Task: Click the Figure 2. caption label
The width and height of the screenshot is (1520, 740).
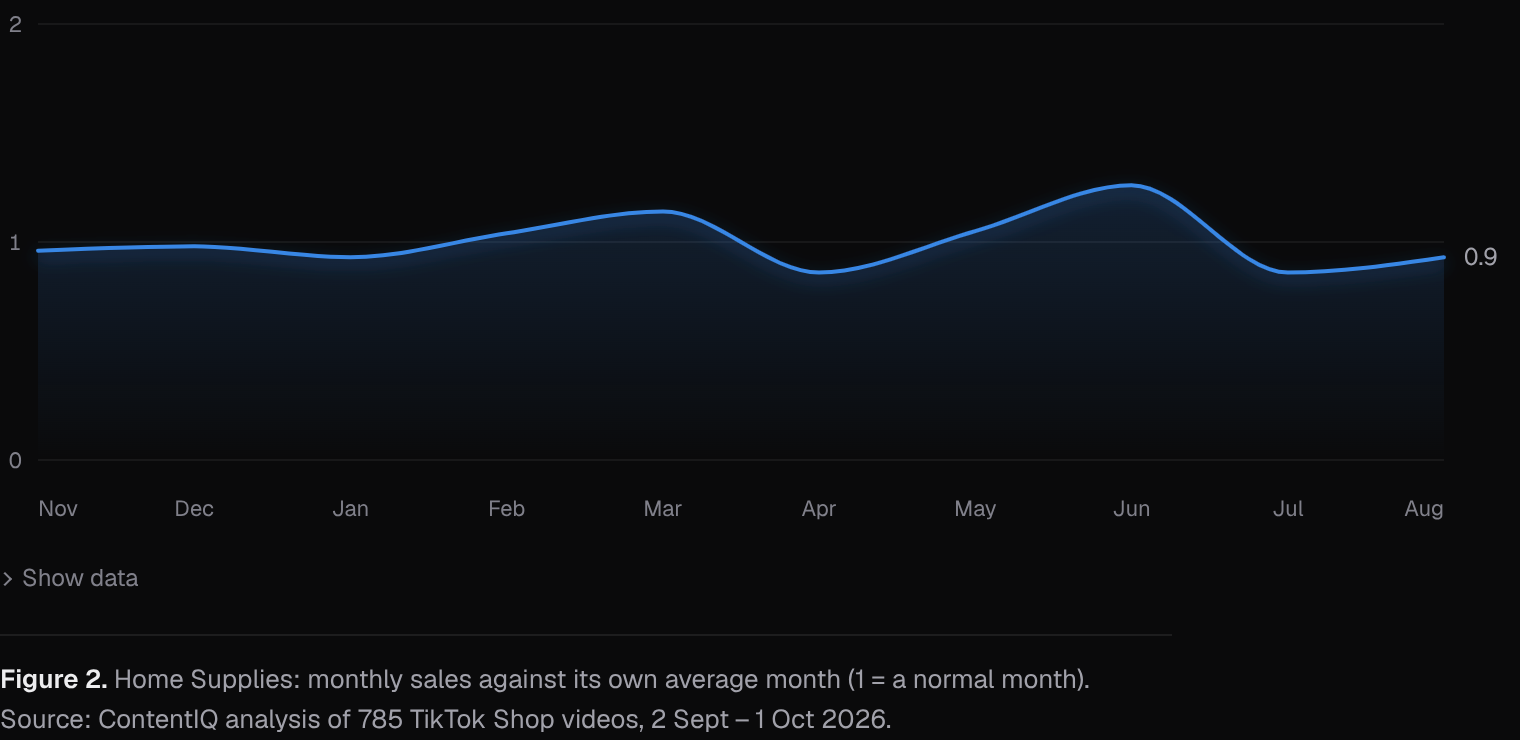Action: (54, 679)
